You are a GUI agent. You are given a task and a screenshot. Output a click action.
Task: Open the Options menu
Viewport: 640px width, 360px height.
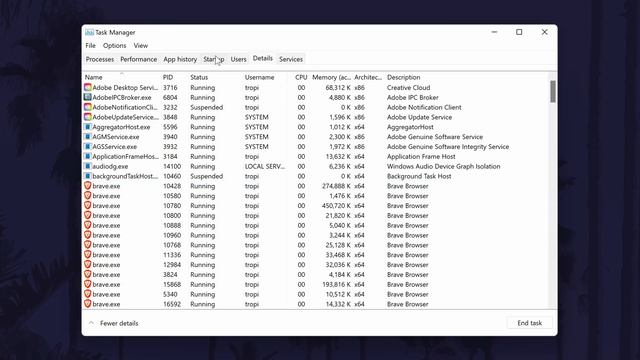click(x=114, y=45)
